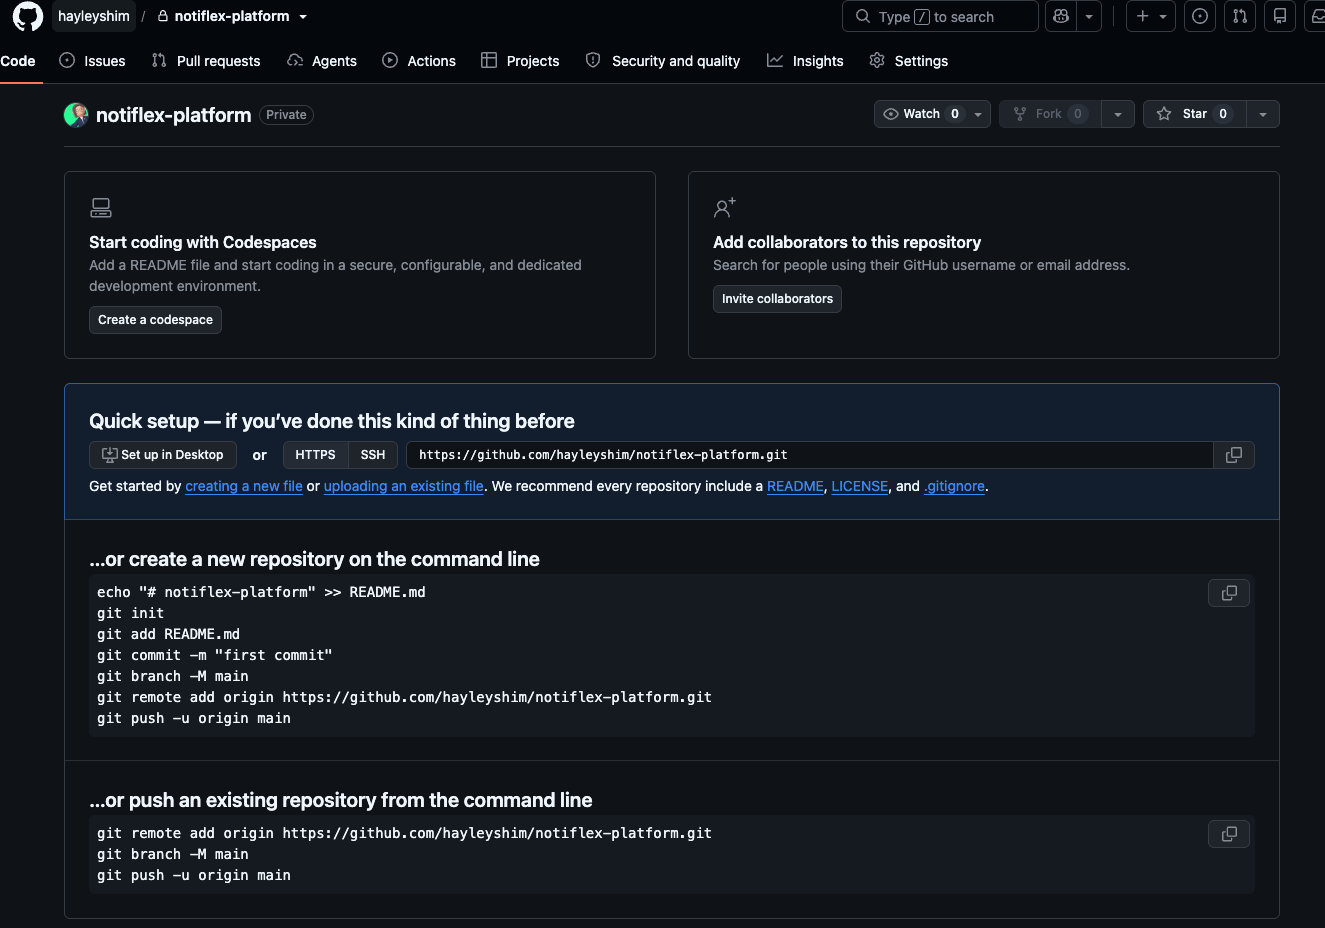The image size is (1325, 928).
Task: Expand the Fork options dropdown caret
Action: 1118,114
